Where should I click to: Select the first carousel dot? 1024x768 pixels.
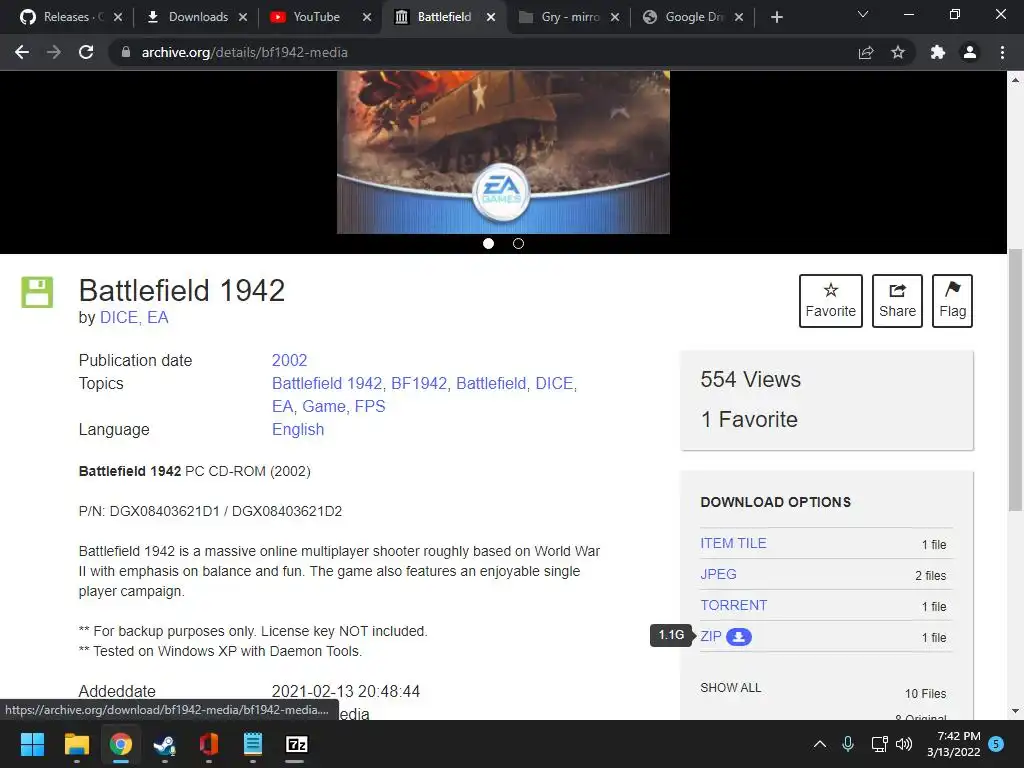[488, 244]
